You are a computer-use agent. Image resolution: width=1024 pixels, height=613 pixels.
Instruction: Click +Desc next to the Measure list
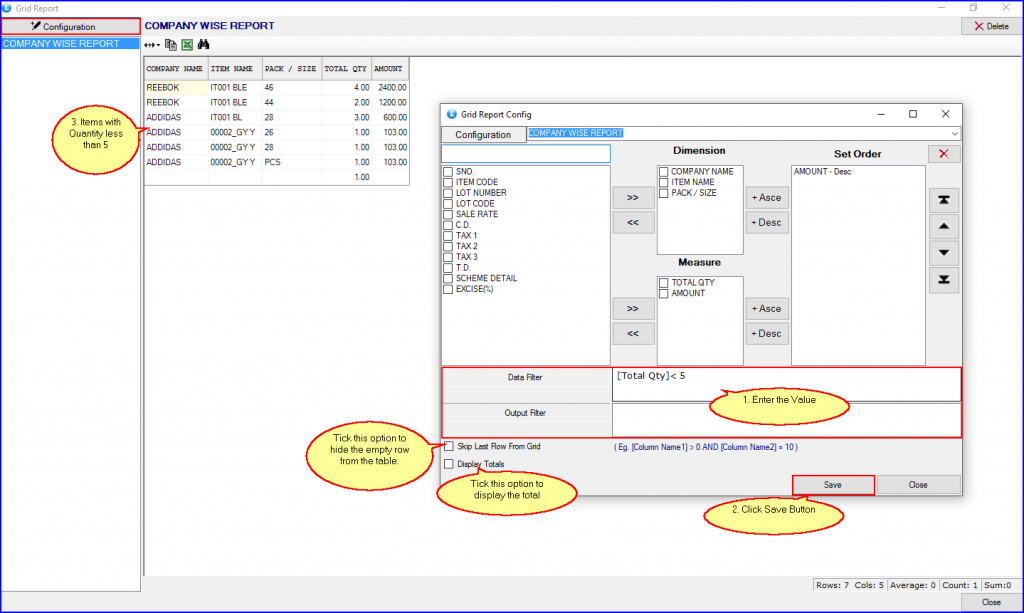767,334
